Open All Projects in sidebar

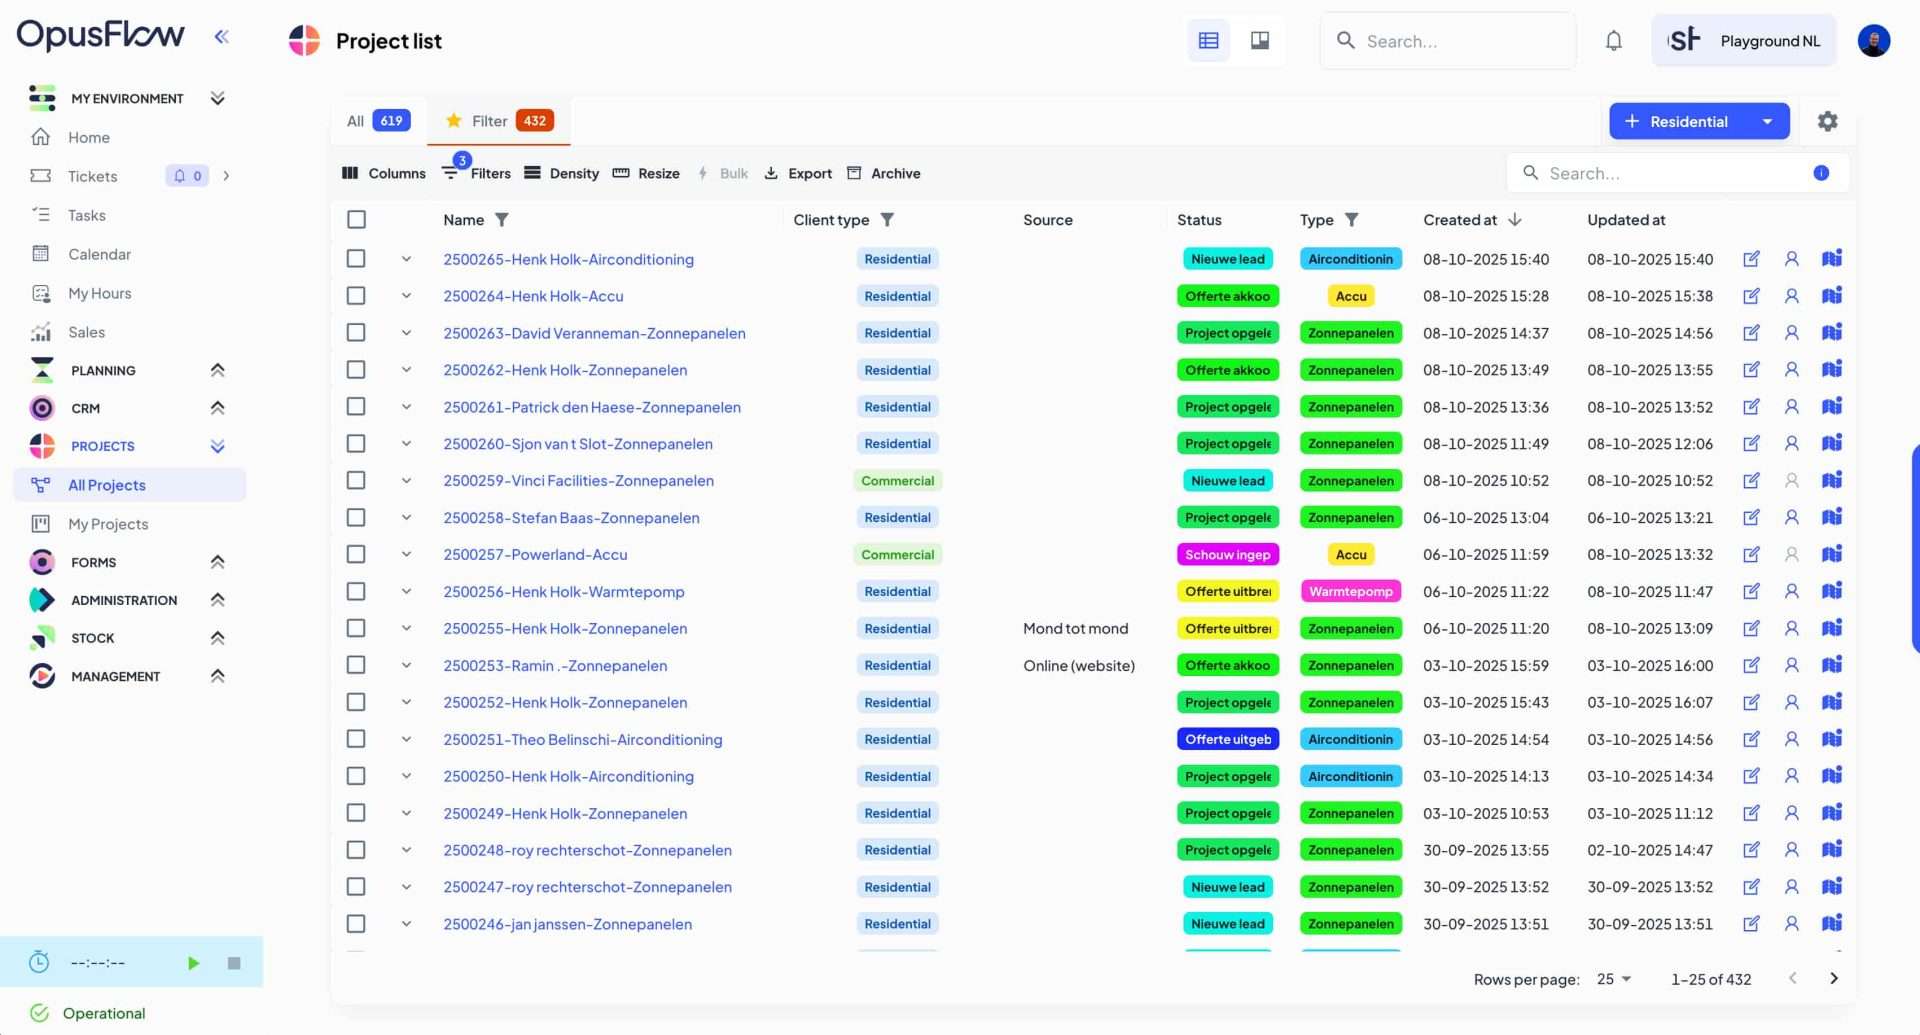coord(130,485)
